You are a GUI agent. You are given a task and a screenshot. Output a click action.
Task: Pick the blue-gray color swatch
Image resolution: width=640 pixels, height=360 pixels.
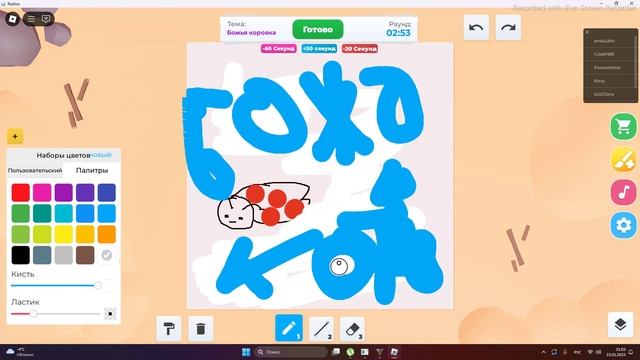pos(42,255)
